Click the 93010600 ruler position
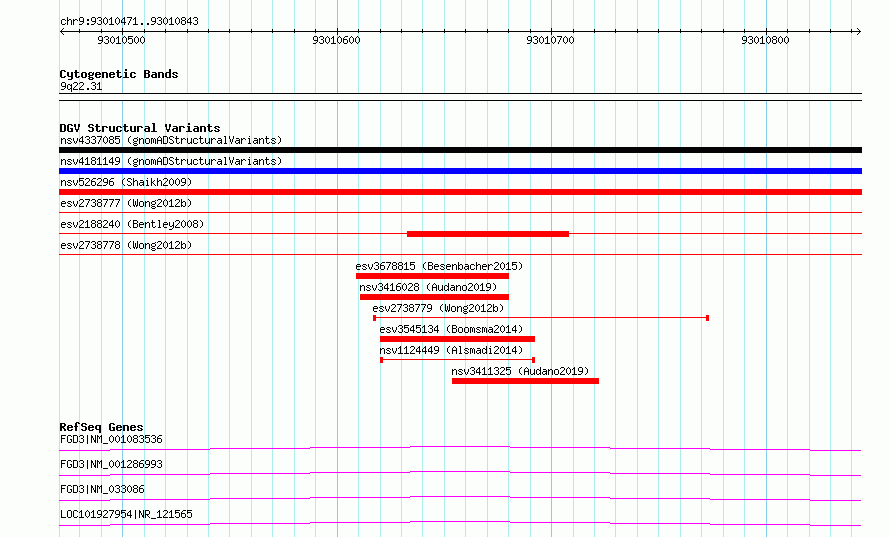This screenshot has height=537, width=890. coord(337,40)
